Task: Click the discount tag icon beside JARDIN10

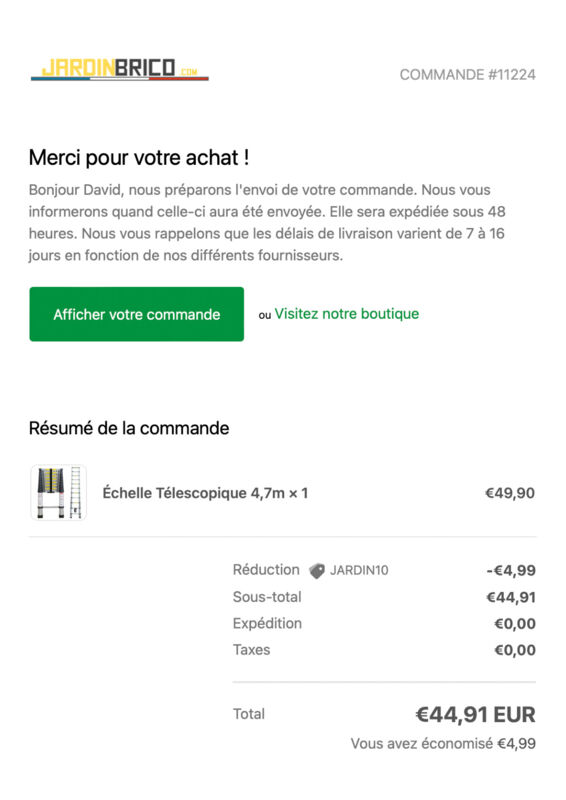Action: 317,570
